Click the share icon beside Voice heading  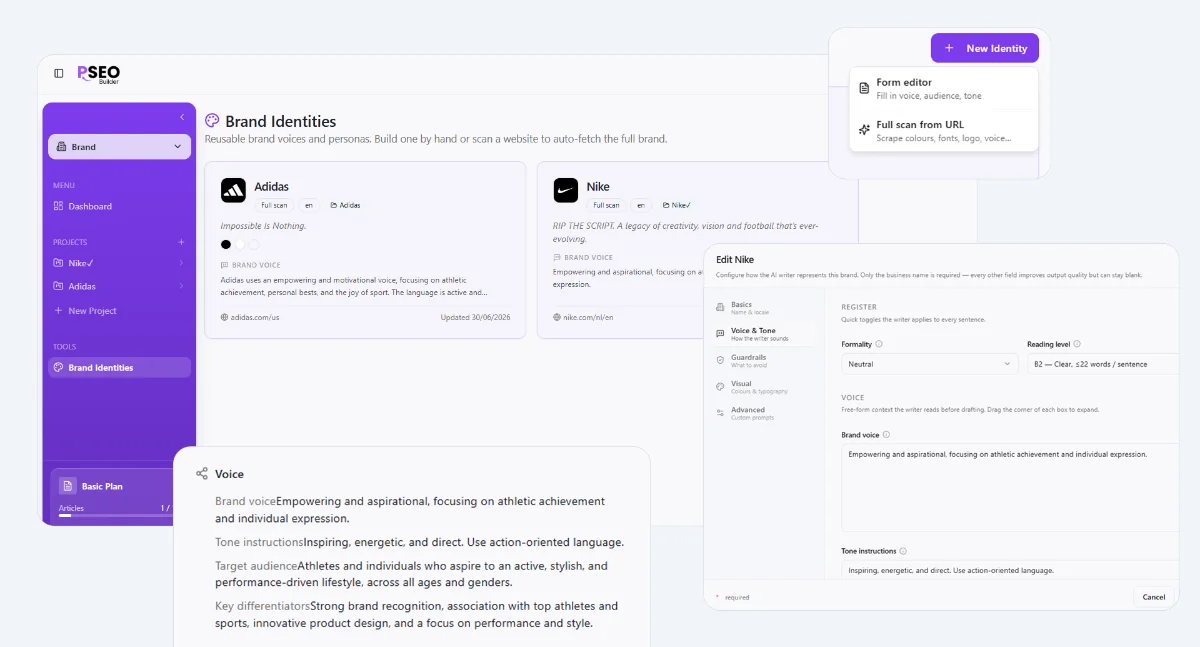[202, 474]
